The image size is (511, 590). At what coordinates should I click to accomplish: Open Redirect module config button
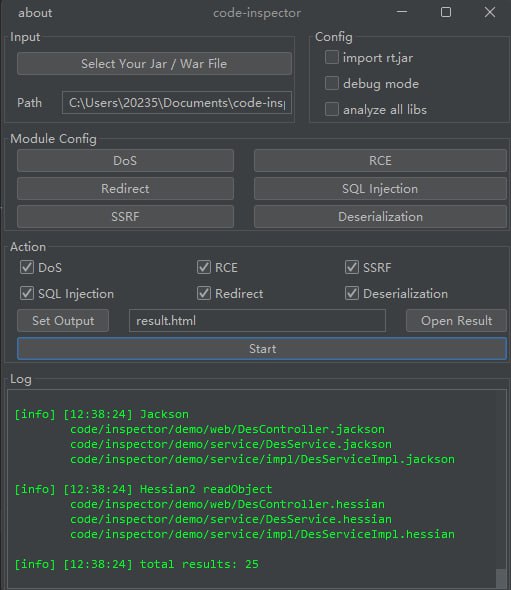125,189
